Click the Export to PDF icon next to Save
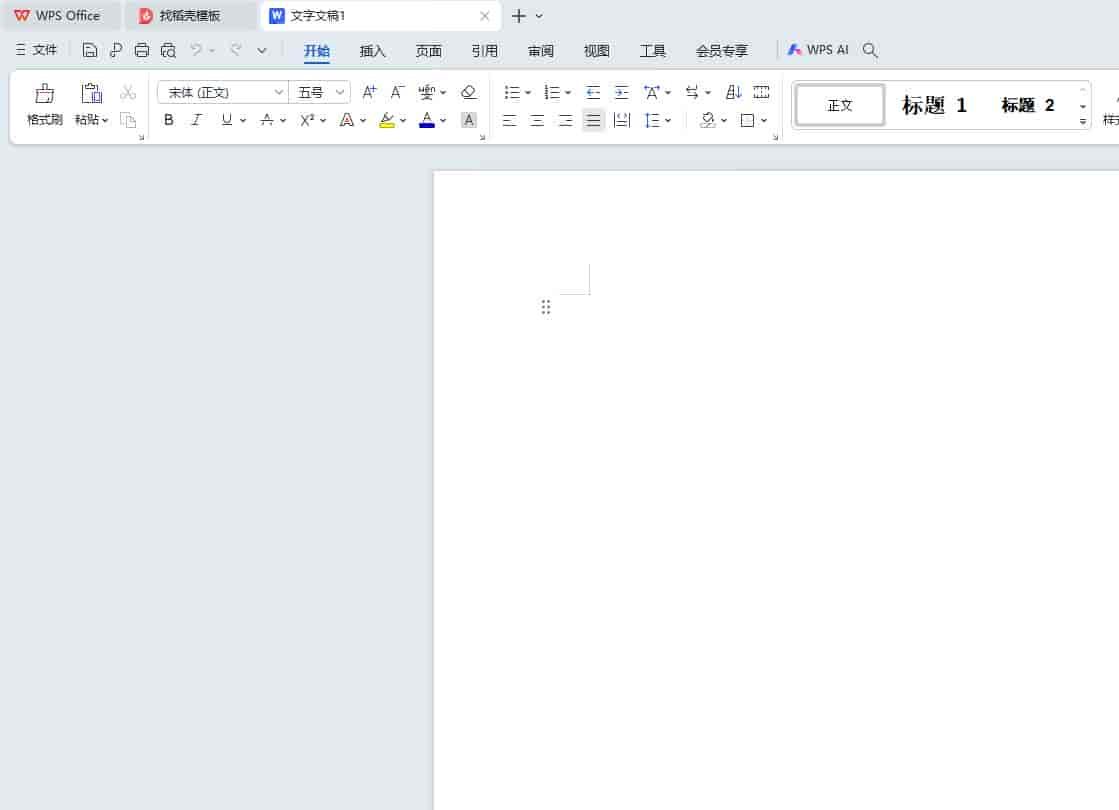This screenshot has width=1119, height=810. 116,50
